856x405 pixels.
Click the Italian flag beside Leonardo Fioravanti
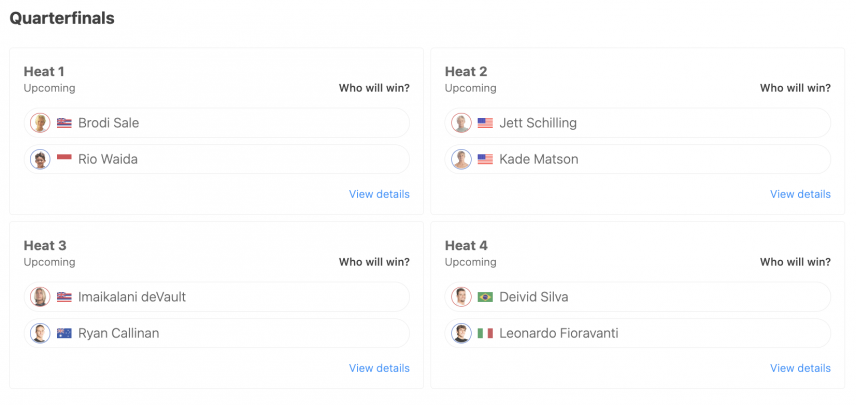(x=485, y=333)
